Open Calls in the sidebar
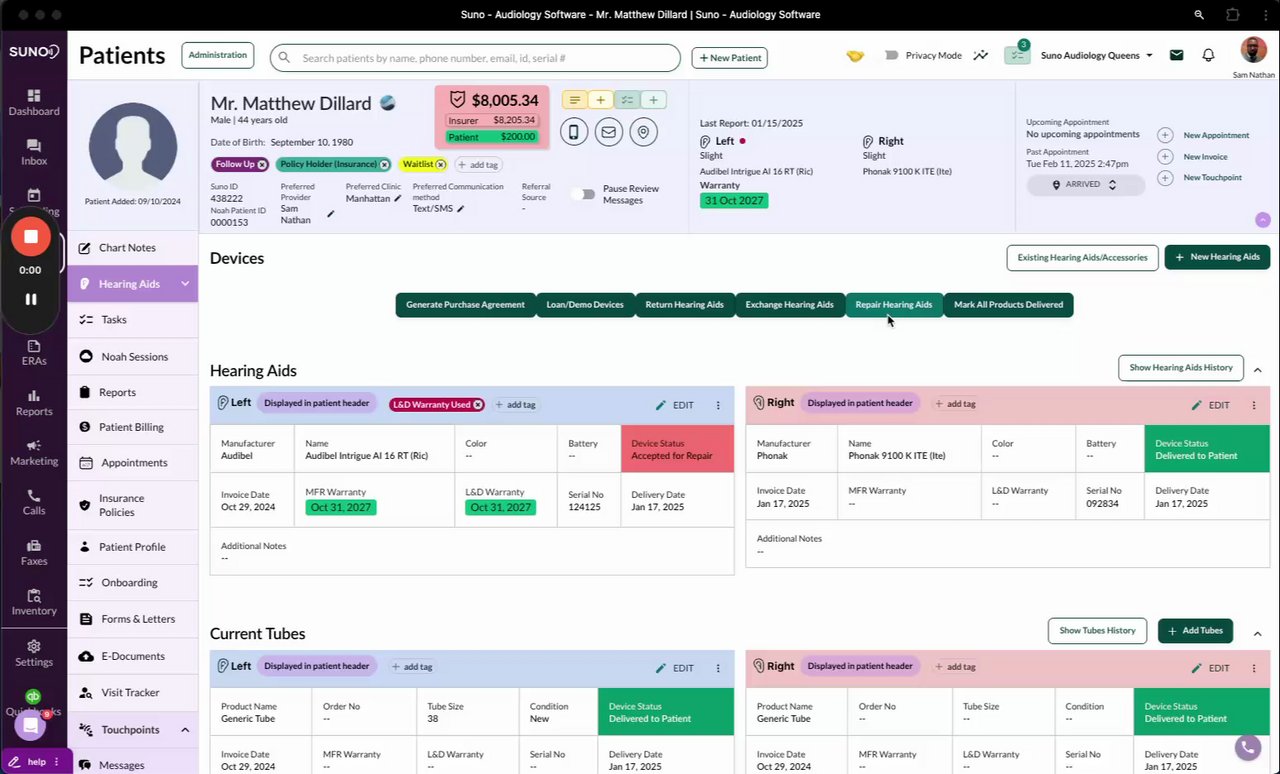The height and width of the screenshot is (774, 1280). tap(34, 502)
